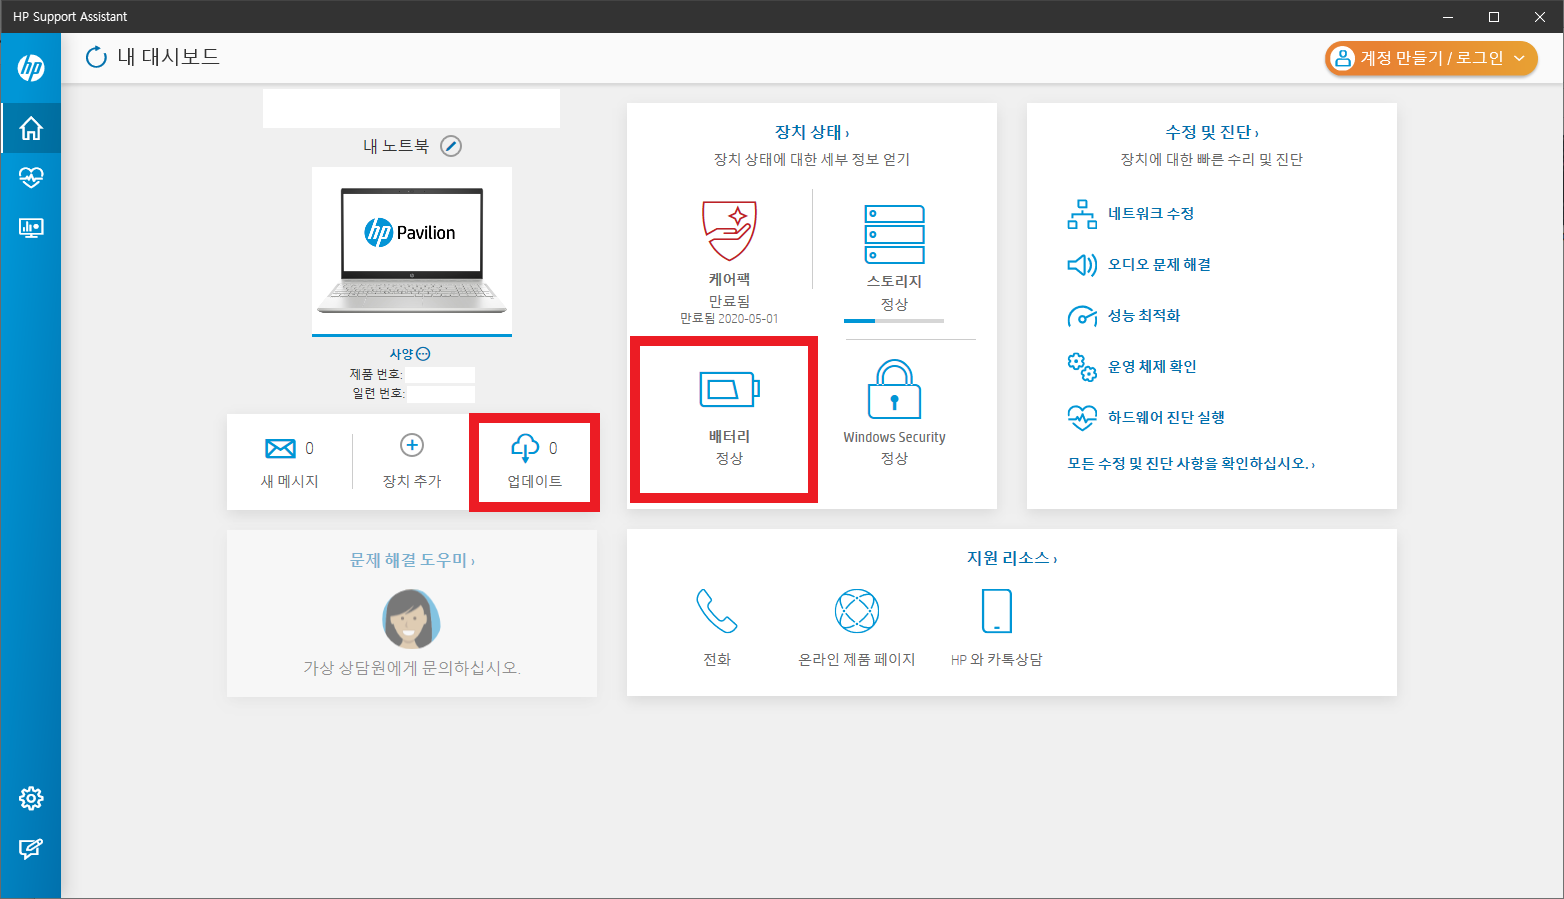Open the online product page globe icon
This screenshot has width=1564, height=899.
coord(857,611)
